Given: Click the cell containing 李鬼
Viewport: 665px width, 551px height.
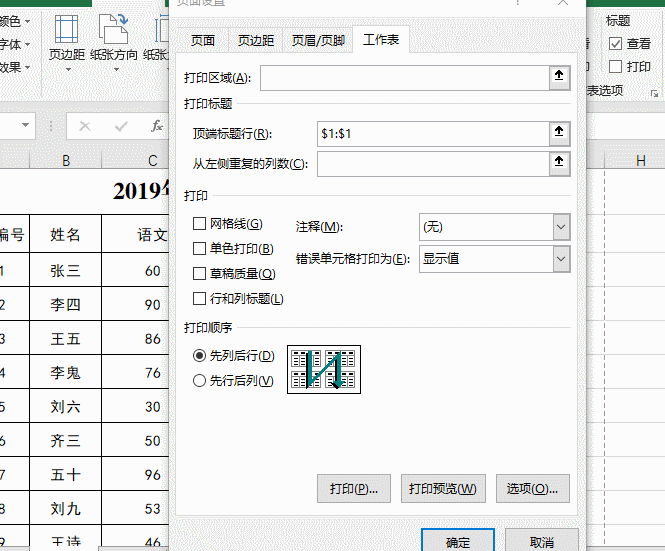Looking at the screenshot, I should [x=65, y=372].
